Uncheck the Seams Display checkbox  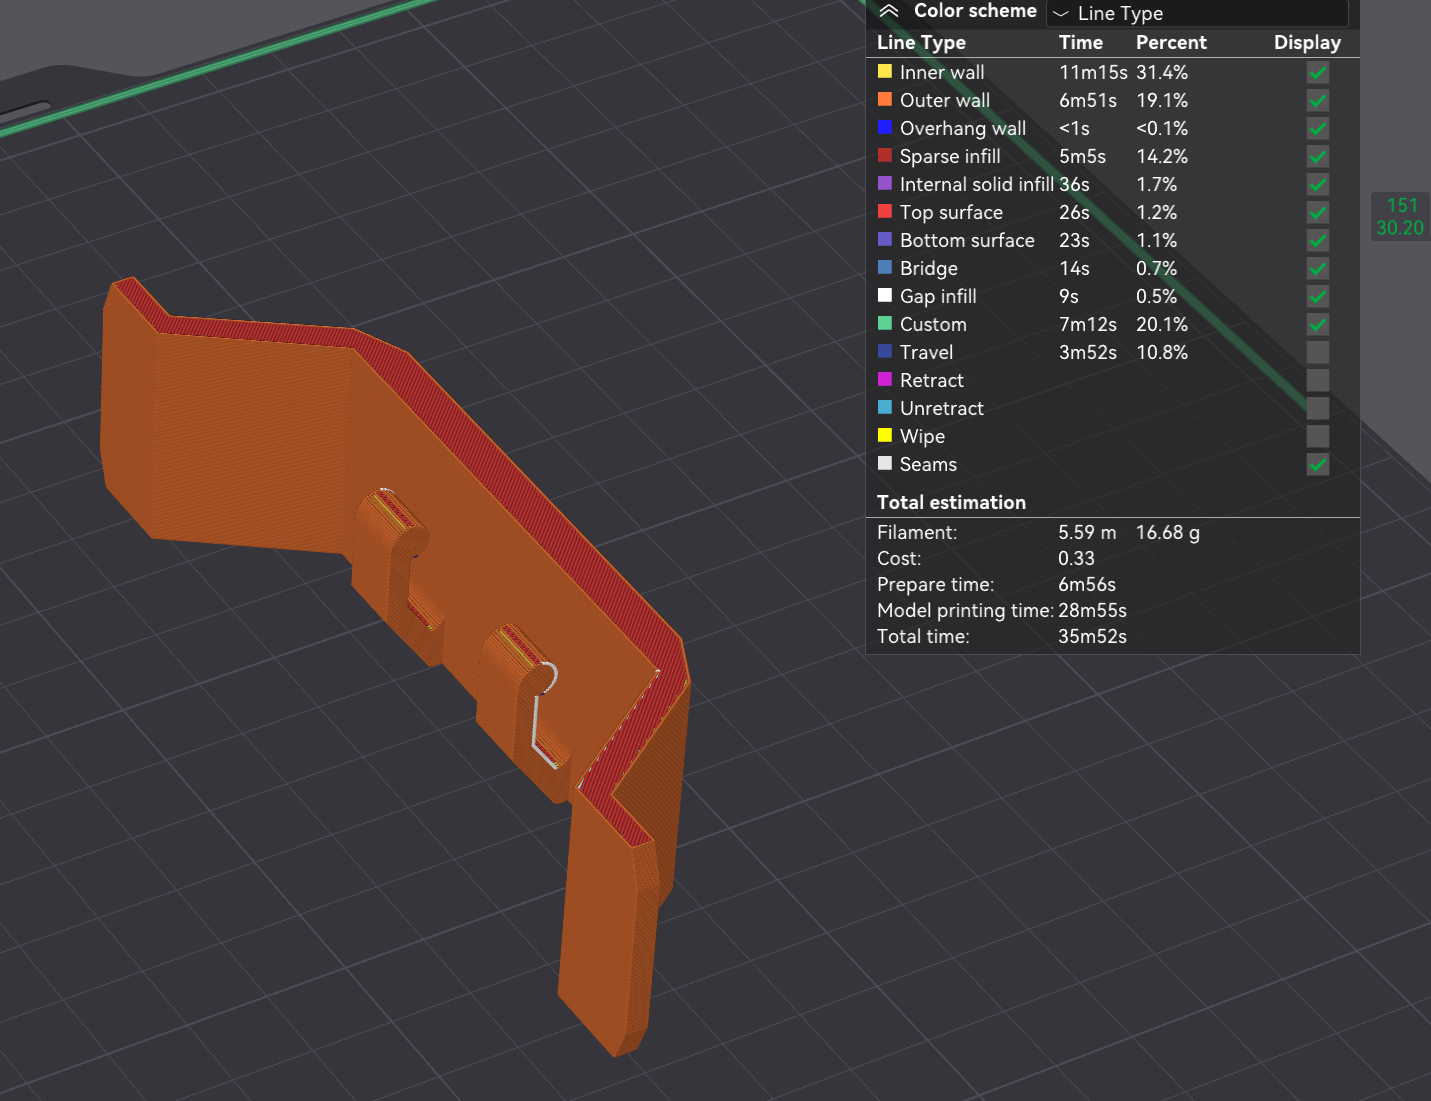coord(1317,465)
